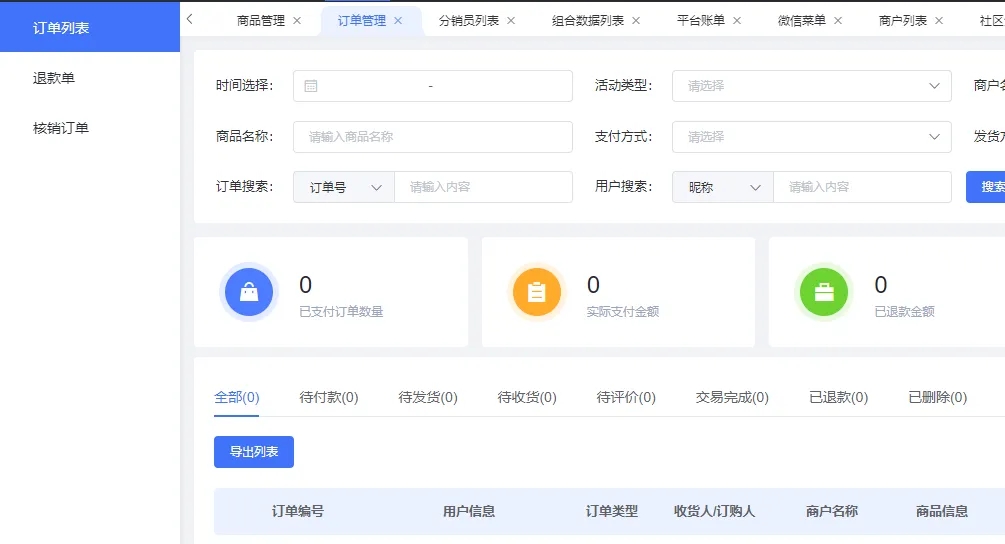Expand the 昵称 user search dropdown

[x=723, y=187]
